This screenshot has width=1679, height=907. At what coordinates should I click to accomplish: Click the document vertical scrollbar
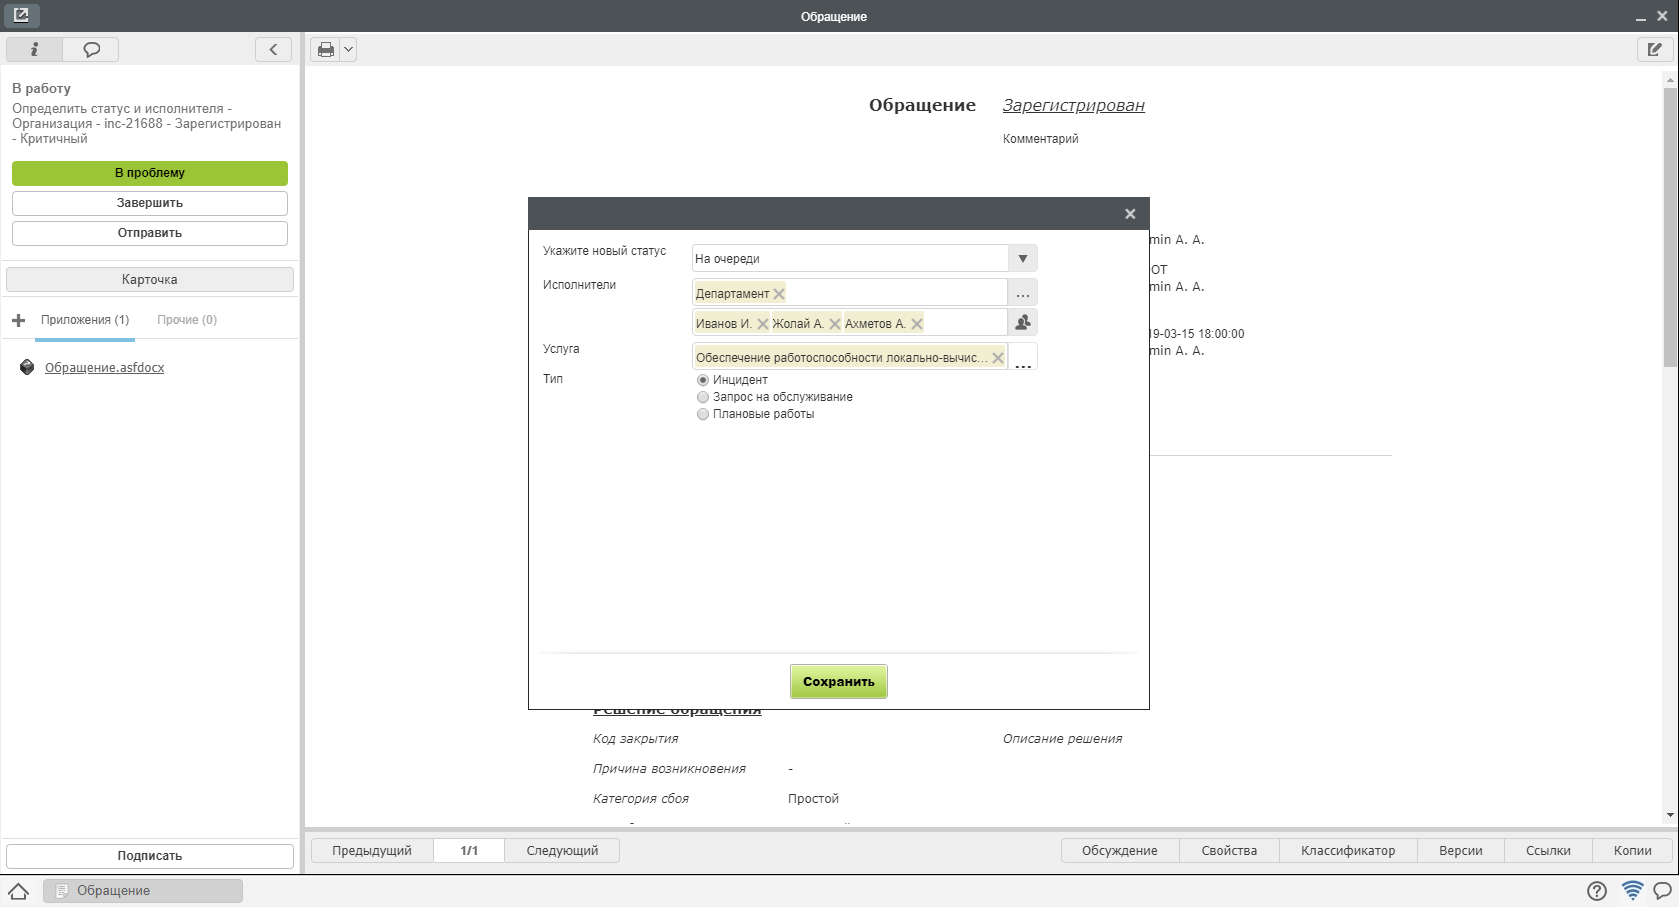click(x=1670, y=227)
